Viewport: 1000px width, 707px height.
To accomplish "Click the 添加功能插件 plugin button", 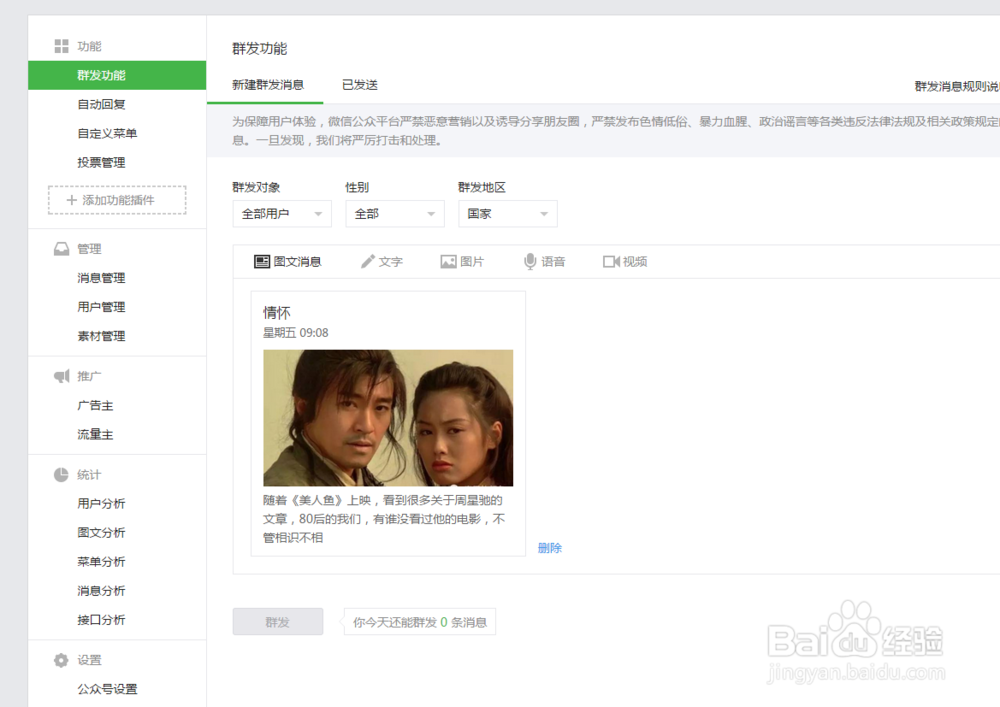I will [116, 200].
